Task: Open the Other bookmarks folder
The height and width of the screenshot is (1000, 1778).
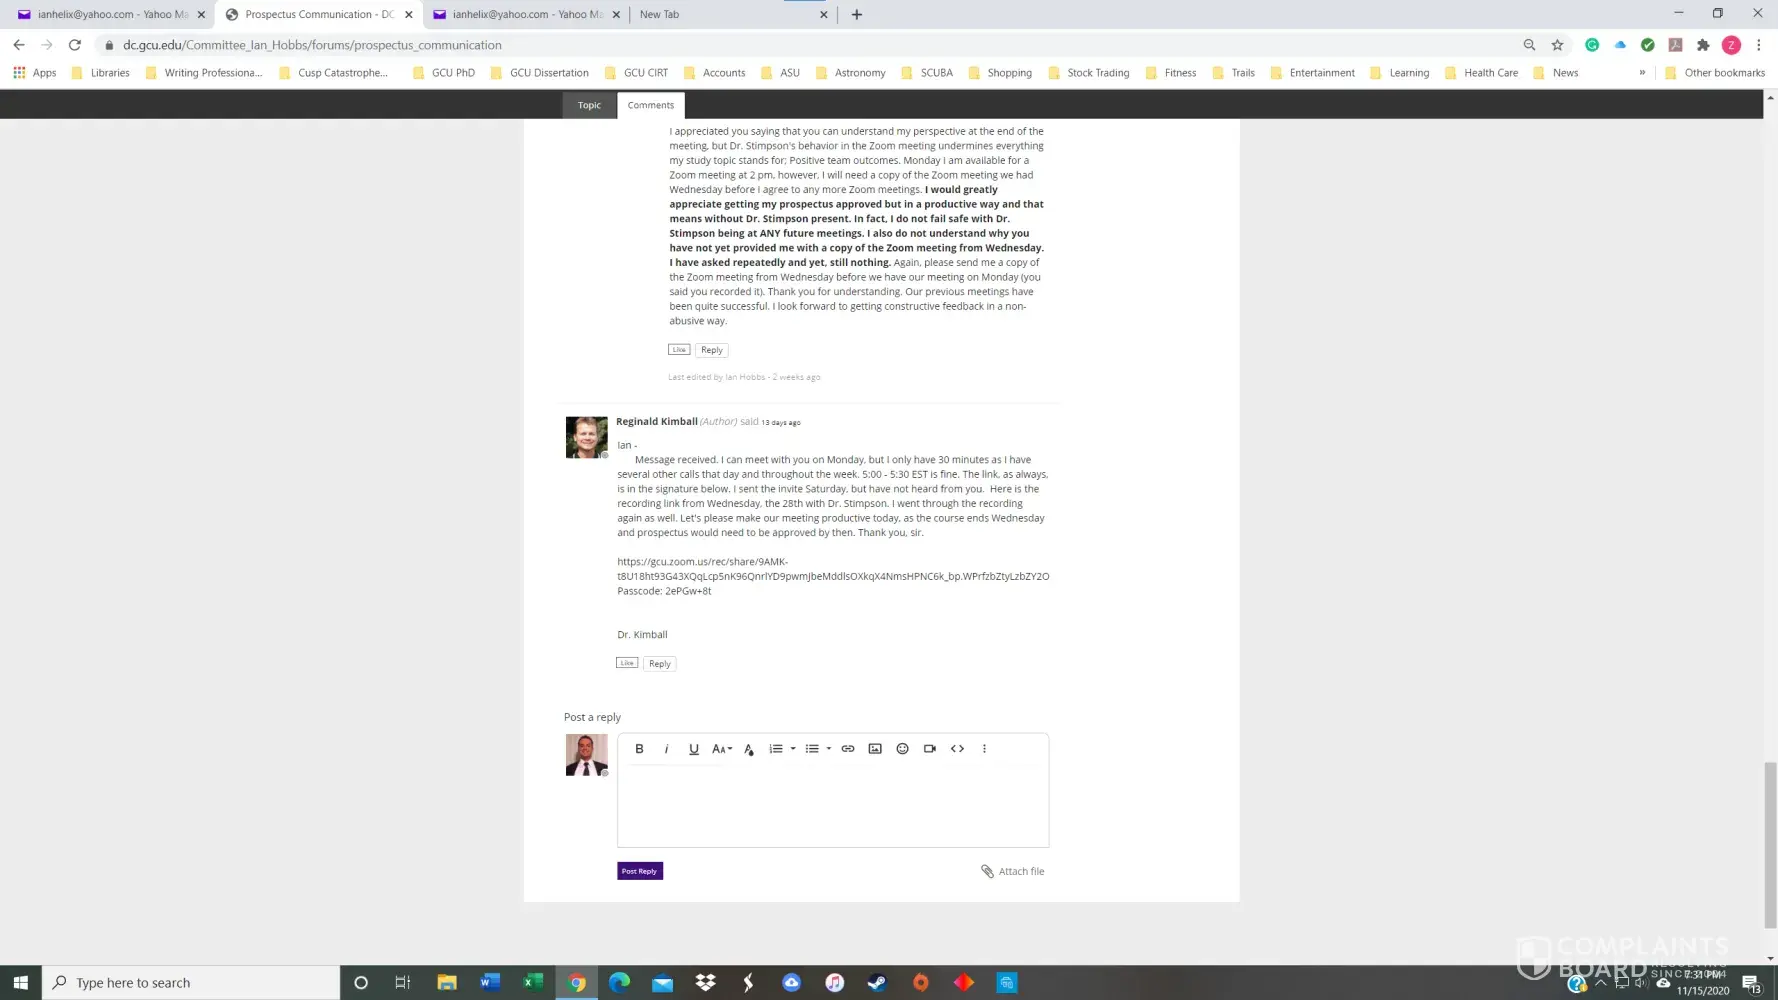Action: 1715,73
